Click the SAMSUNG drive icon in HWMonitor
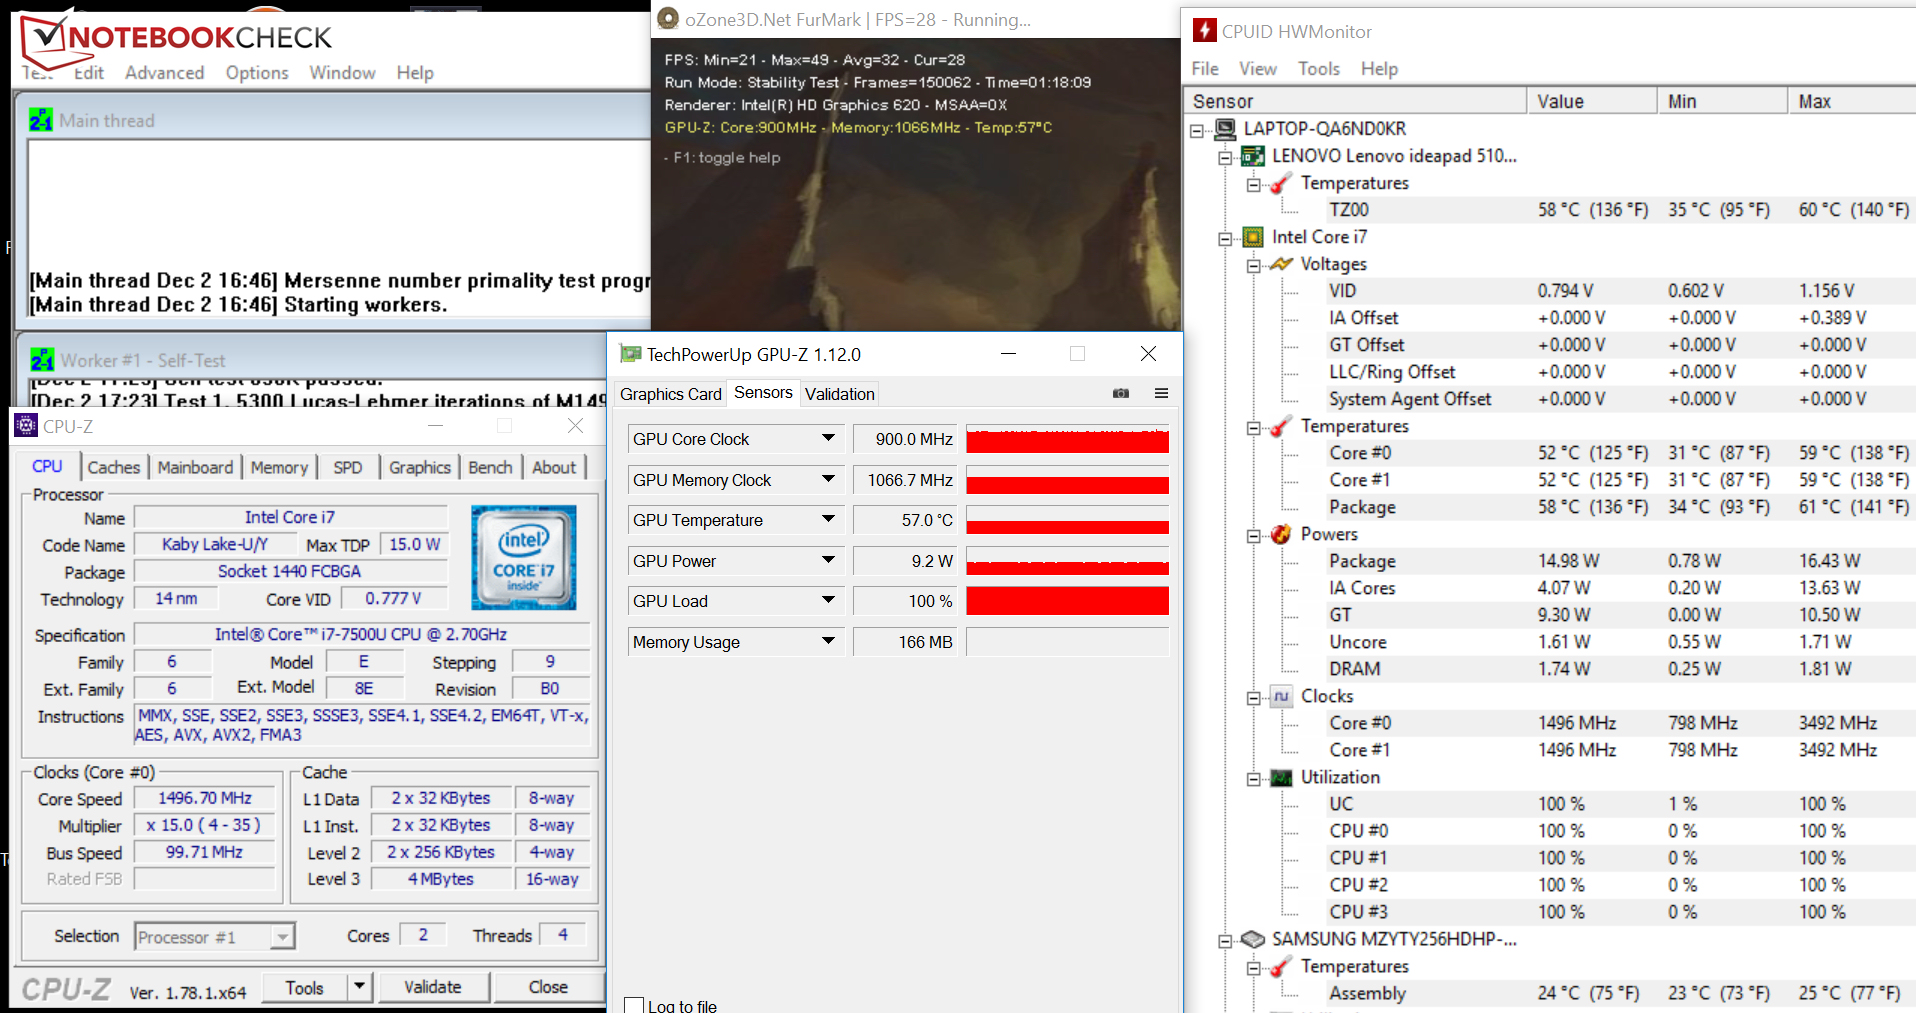Image resolution: width=1916 pixels, height=1013 pixels. pyautogui.click(x=1253, y=939)
